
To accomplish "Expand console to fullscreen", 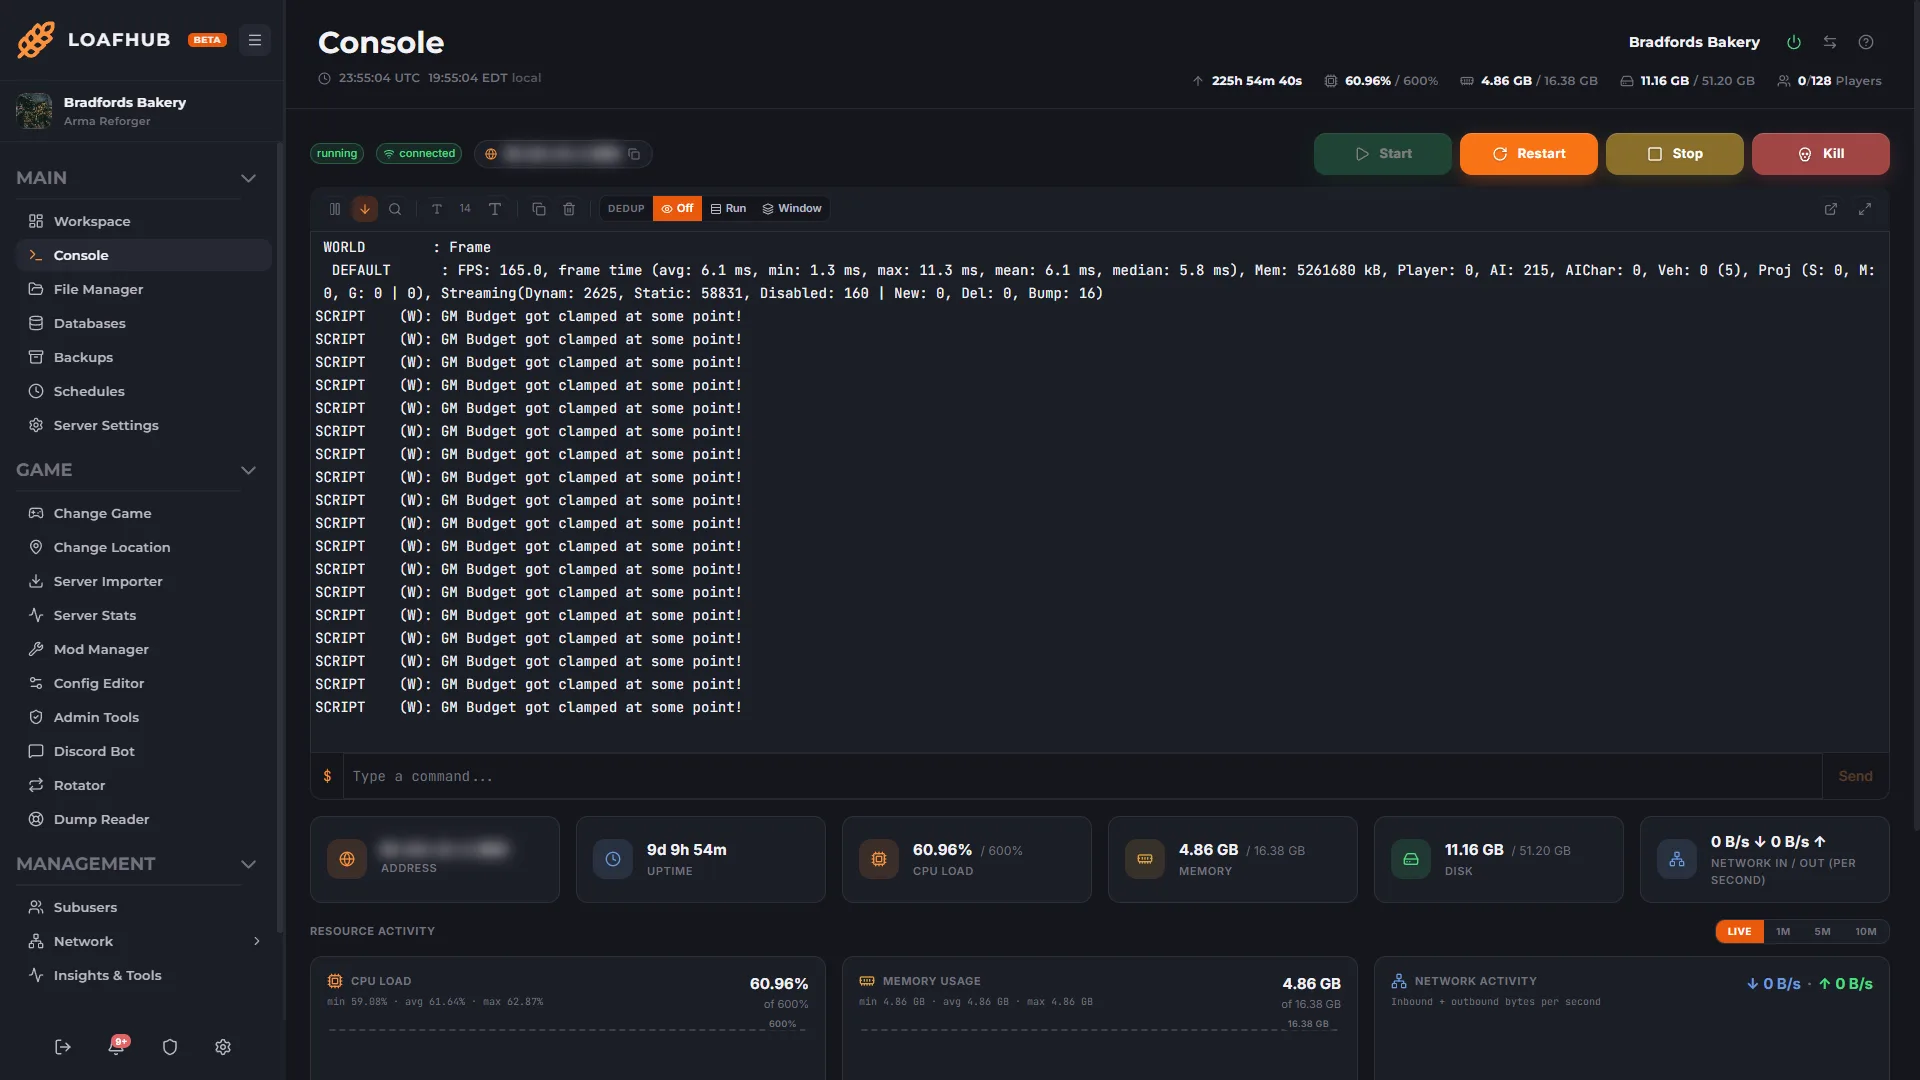I will click(1865, 209).
